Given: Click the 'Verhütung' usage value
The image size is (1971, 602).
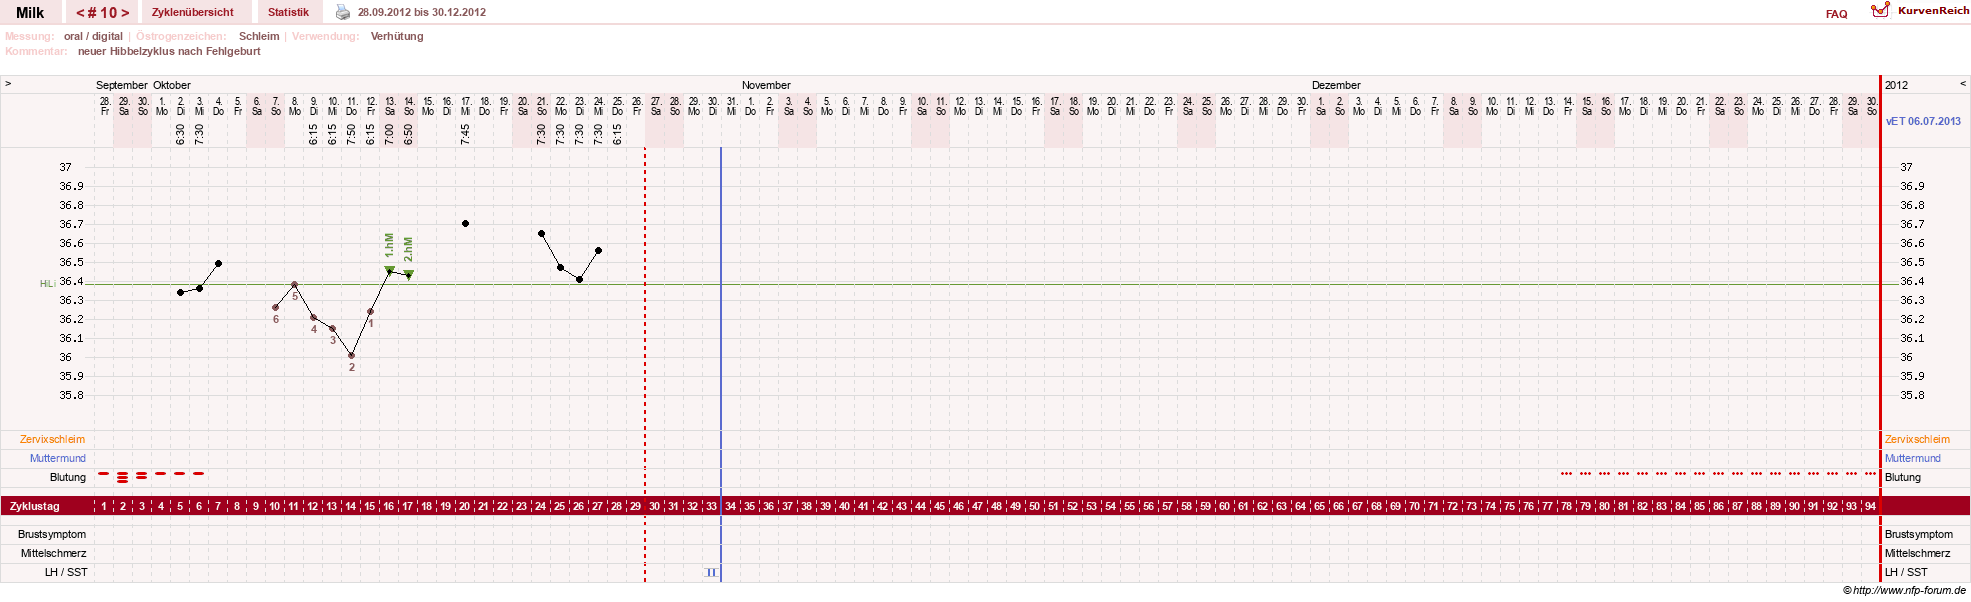Looking at the screenshot, I should [x=397, y=36].
